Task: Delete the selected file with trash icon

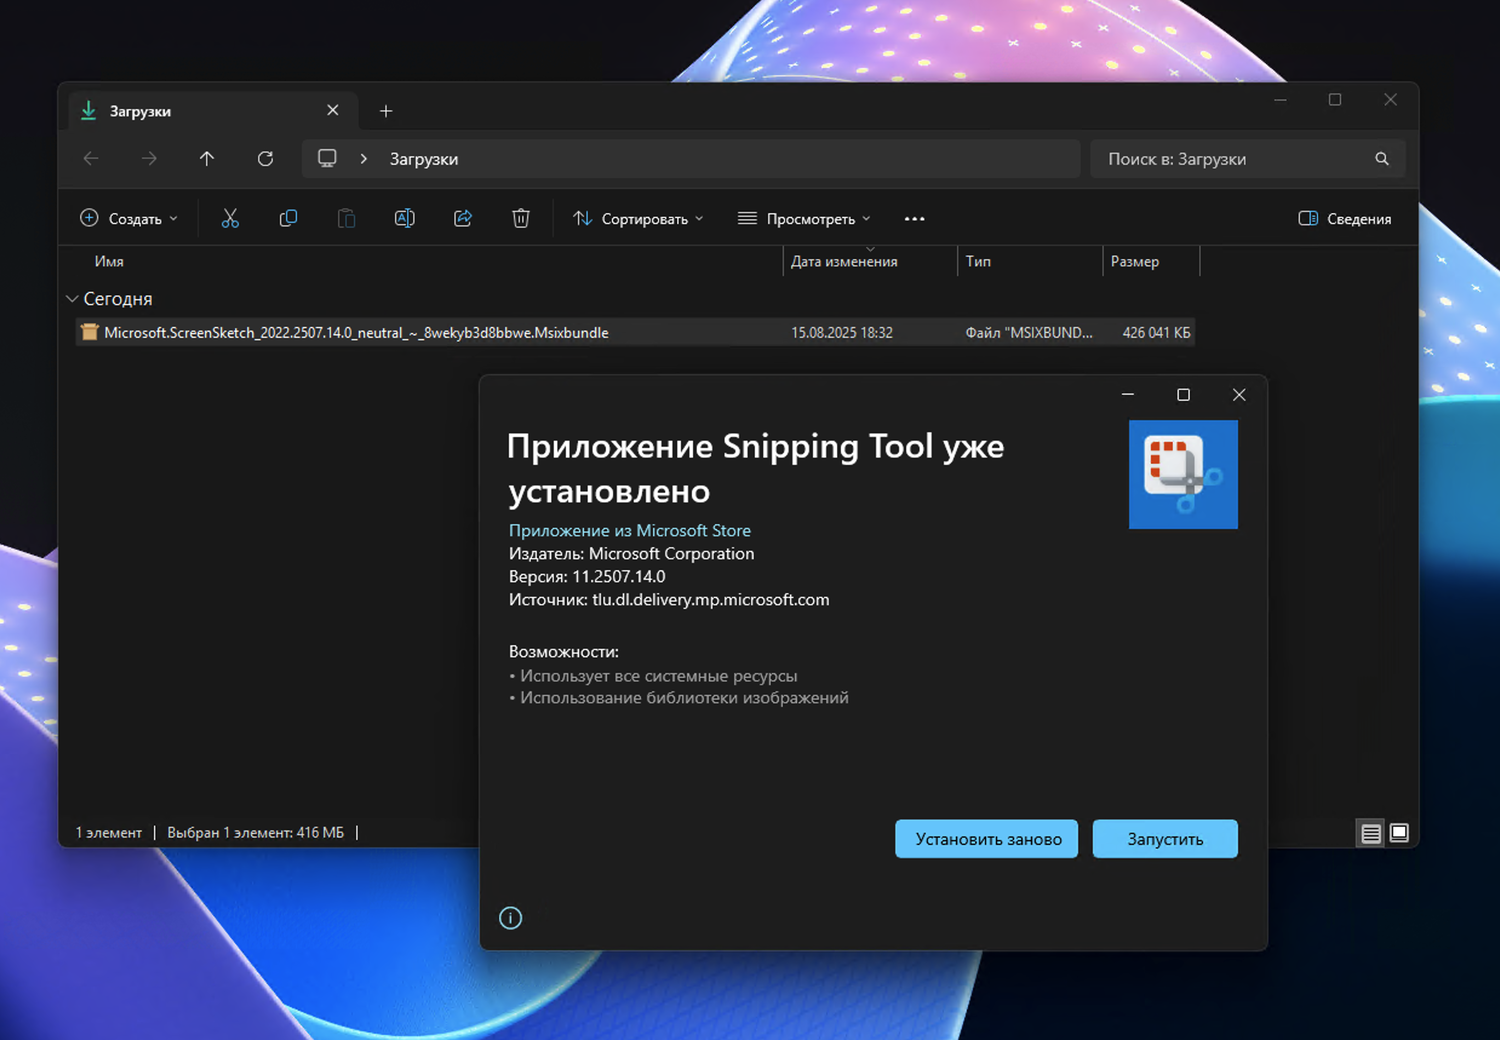Action: (x=521, y=218)
